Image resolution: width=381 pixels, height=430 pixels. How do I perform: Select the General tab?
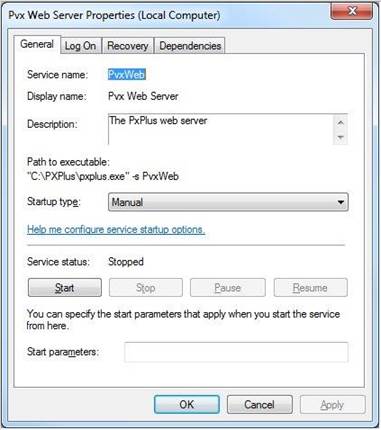pos(37,44)
